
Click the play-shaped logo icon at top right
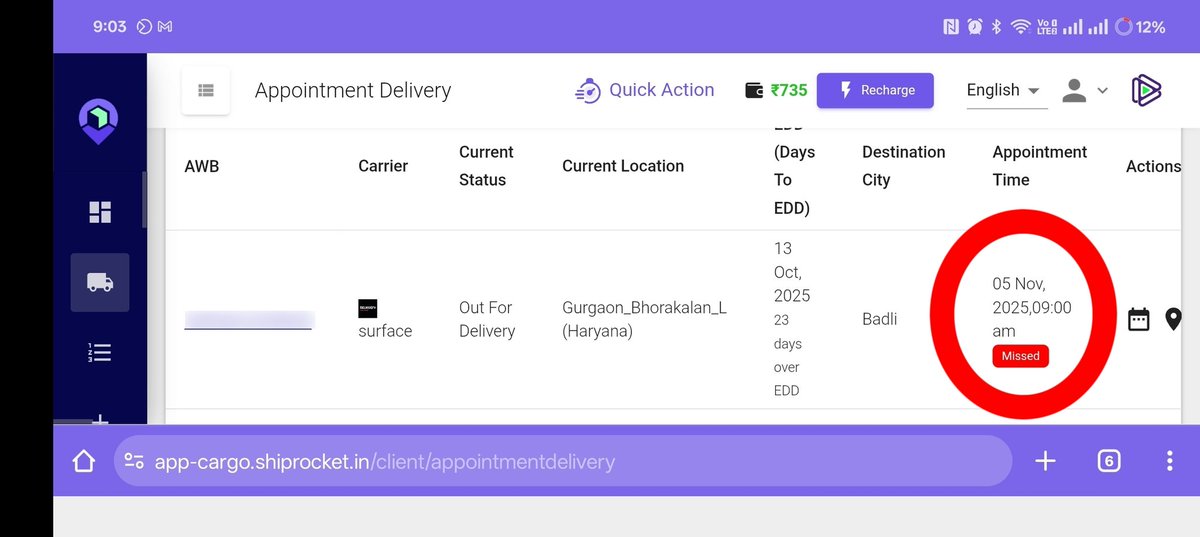[1146, 90]
